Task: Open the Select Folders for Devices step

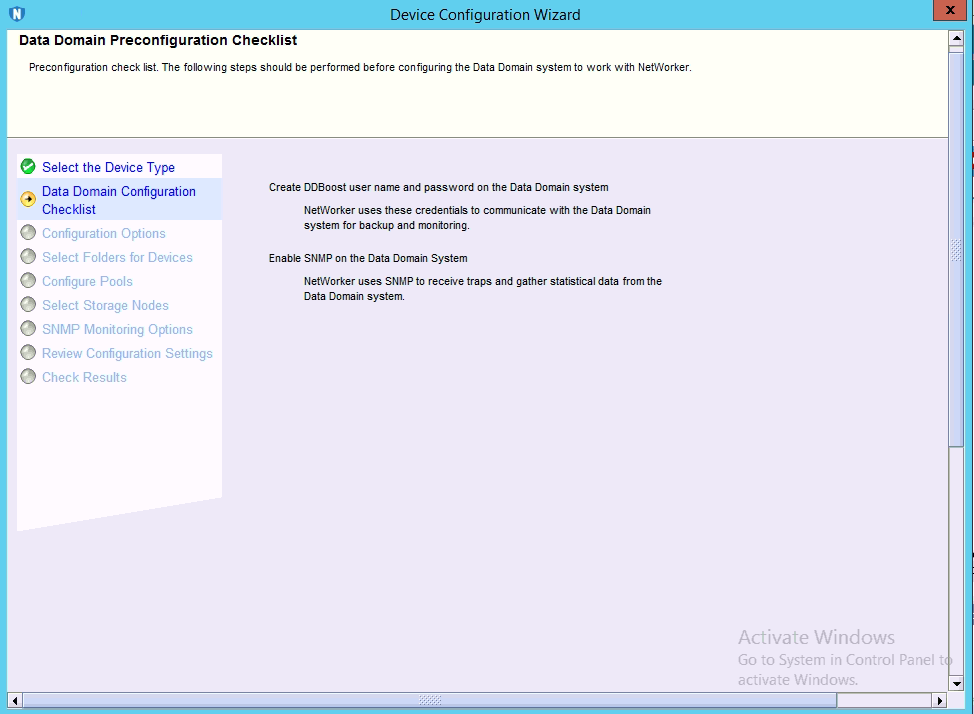Action: pyautogui.click(x=117, y=257)
